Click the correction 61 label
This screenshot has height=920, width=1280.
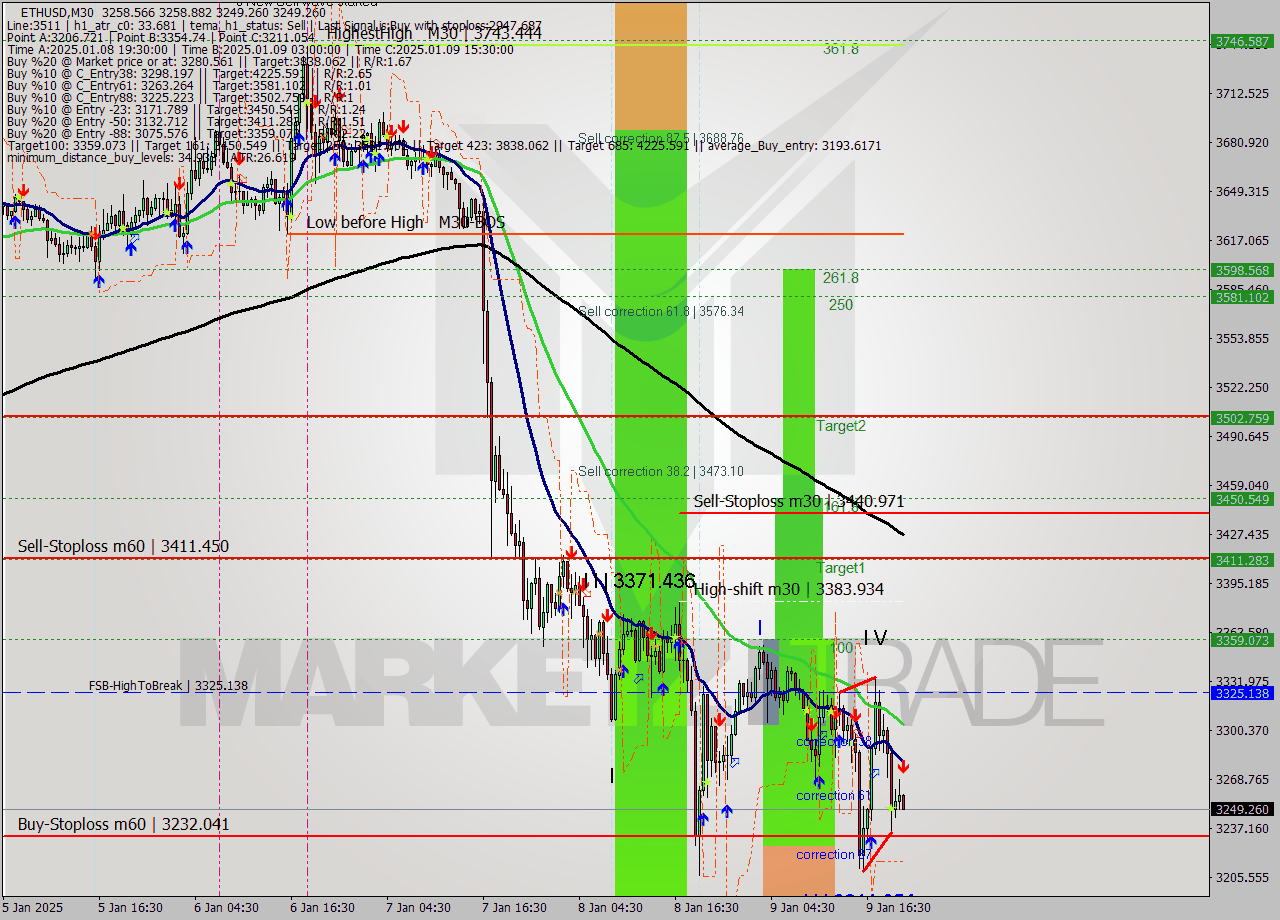tap(833, 795)
